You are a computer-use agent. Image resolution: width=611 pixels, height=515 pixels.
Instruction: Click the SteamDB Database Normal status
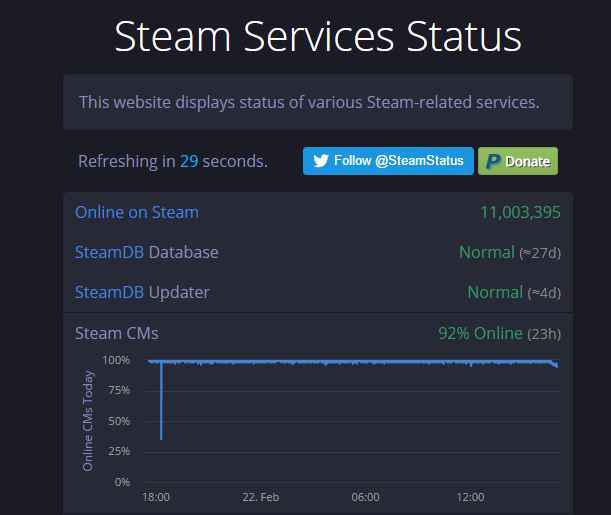point(487,252)
